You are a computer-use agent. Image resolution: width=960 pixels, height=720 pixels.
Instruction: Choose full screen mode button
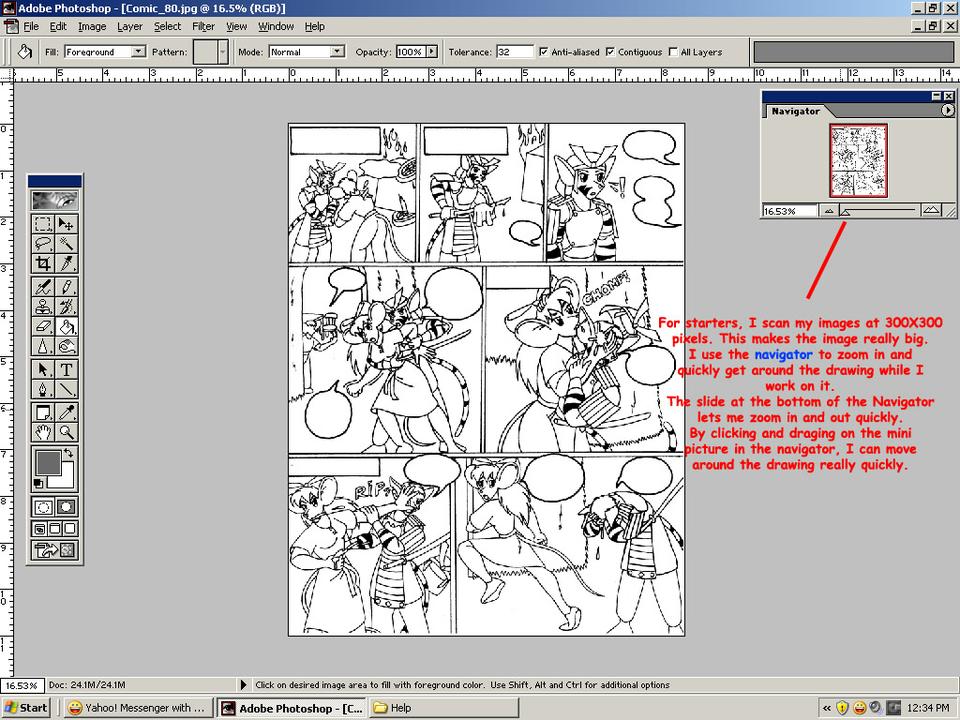tap(70, 528)
